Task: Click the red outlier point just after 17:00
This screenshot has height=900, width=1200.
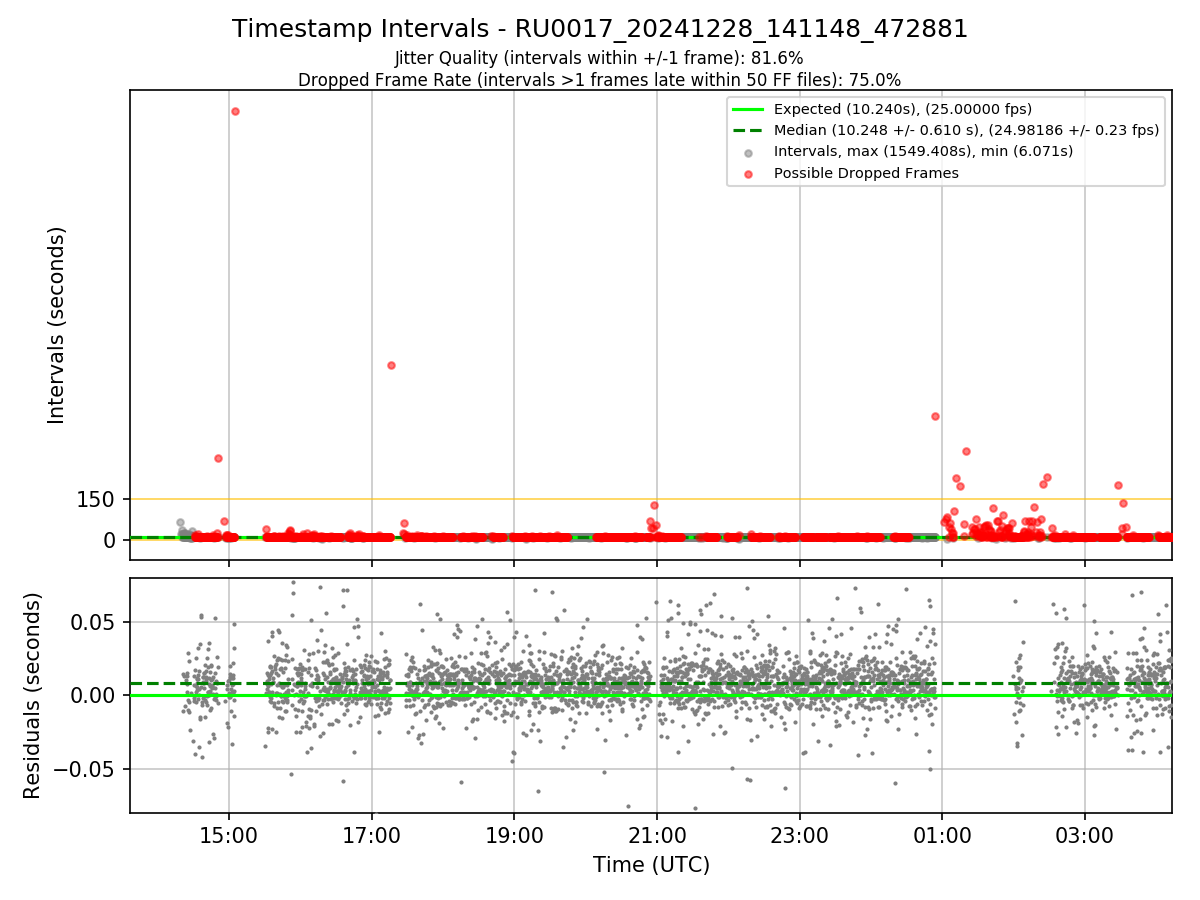Action: 391,365
